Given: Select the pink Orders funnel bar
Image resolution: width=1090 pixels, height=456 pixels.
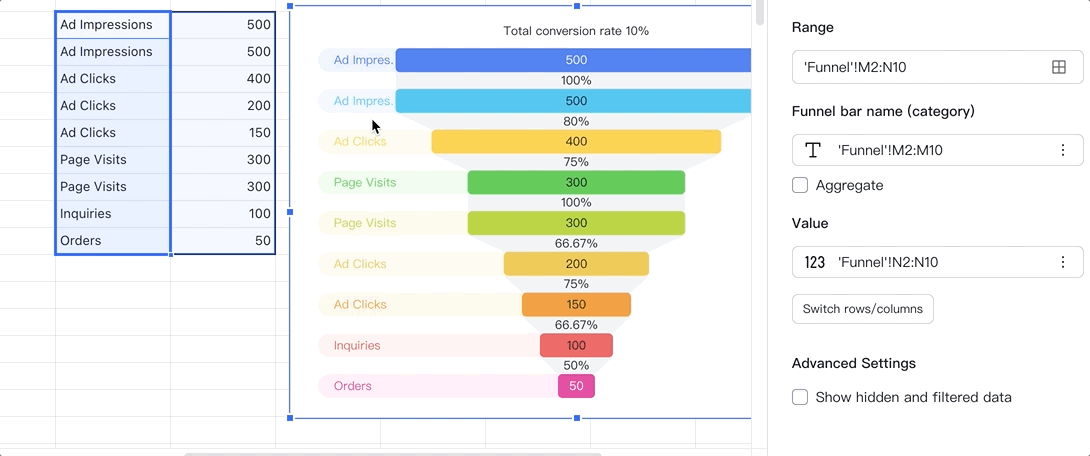Looking at the screenshot, I should 576,386.
